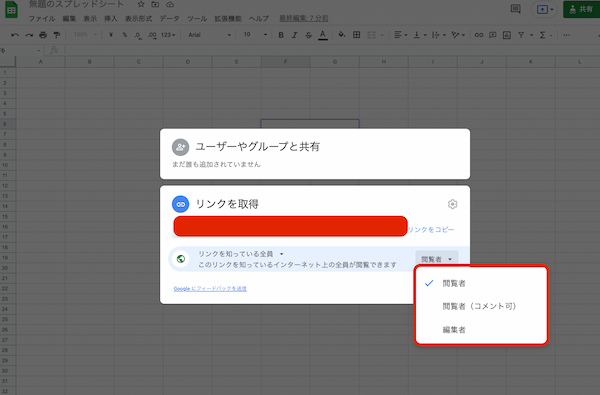Open the comment history icon
This screenshot has width=600, height=395.
pyautogui.click(x=515, y=9)
